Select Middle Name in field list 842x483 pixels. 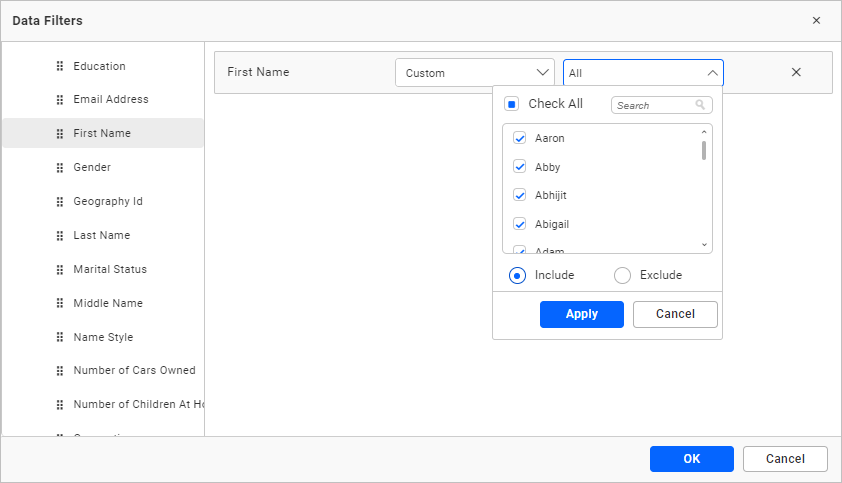pyautogui.click(x=108, y=303)
